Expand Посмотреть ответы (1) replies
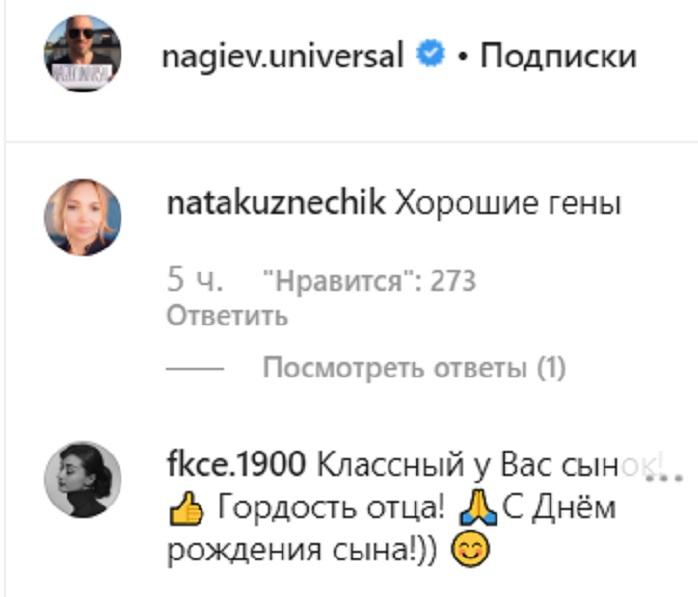Viewport: 698px width, 597px height. [x=414, y=368]
